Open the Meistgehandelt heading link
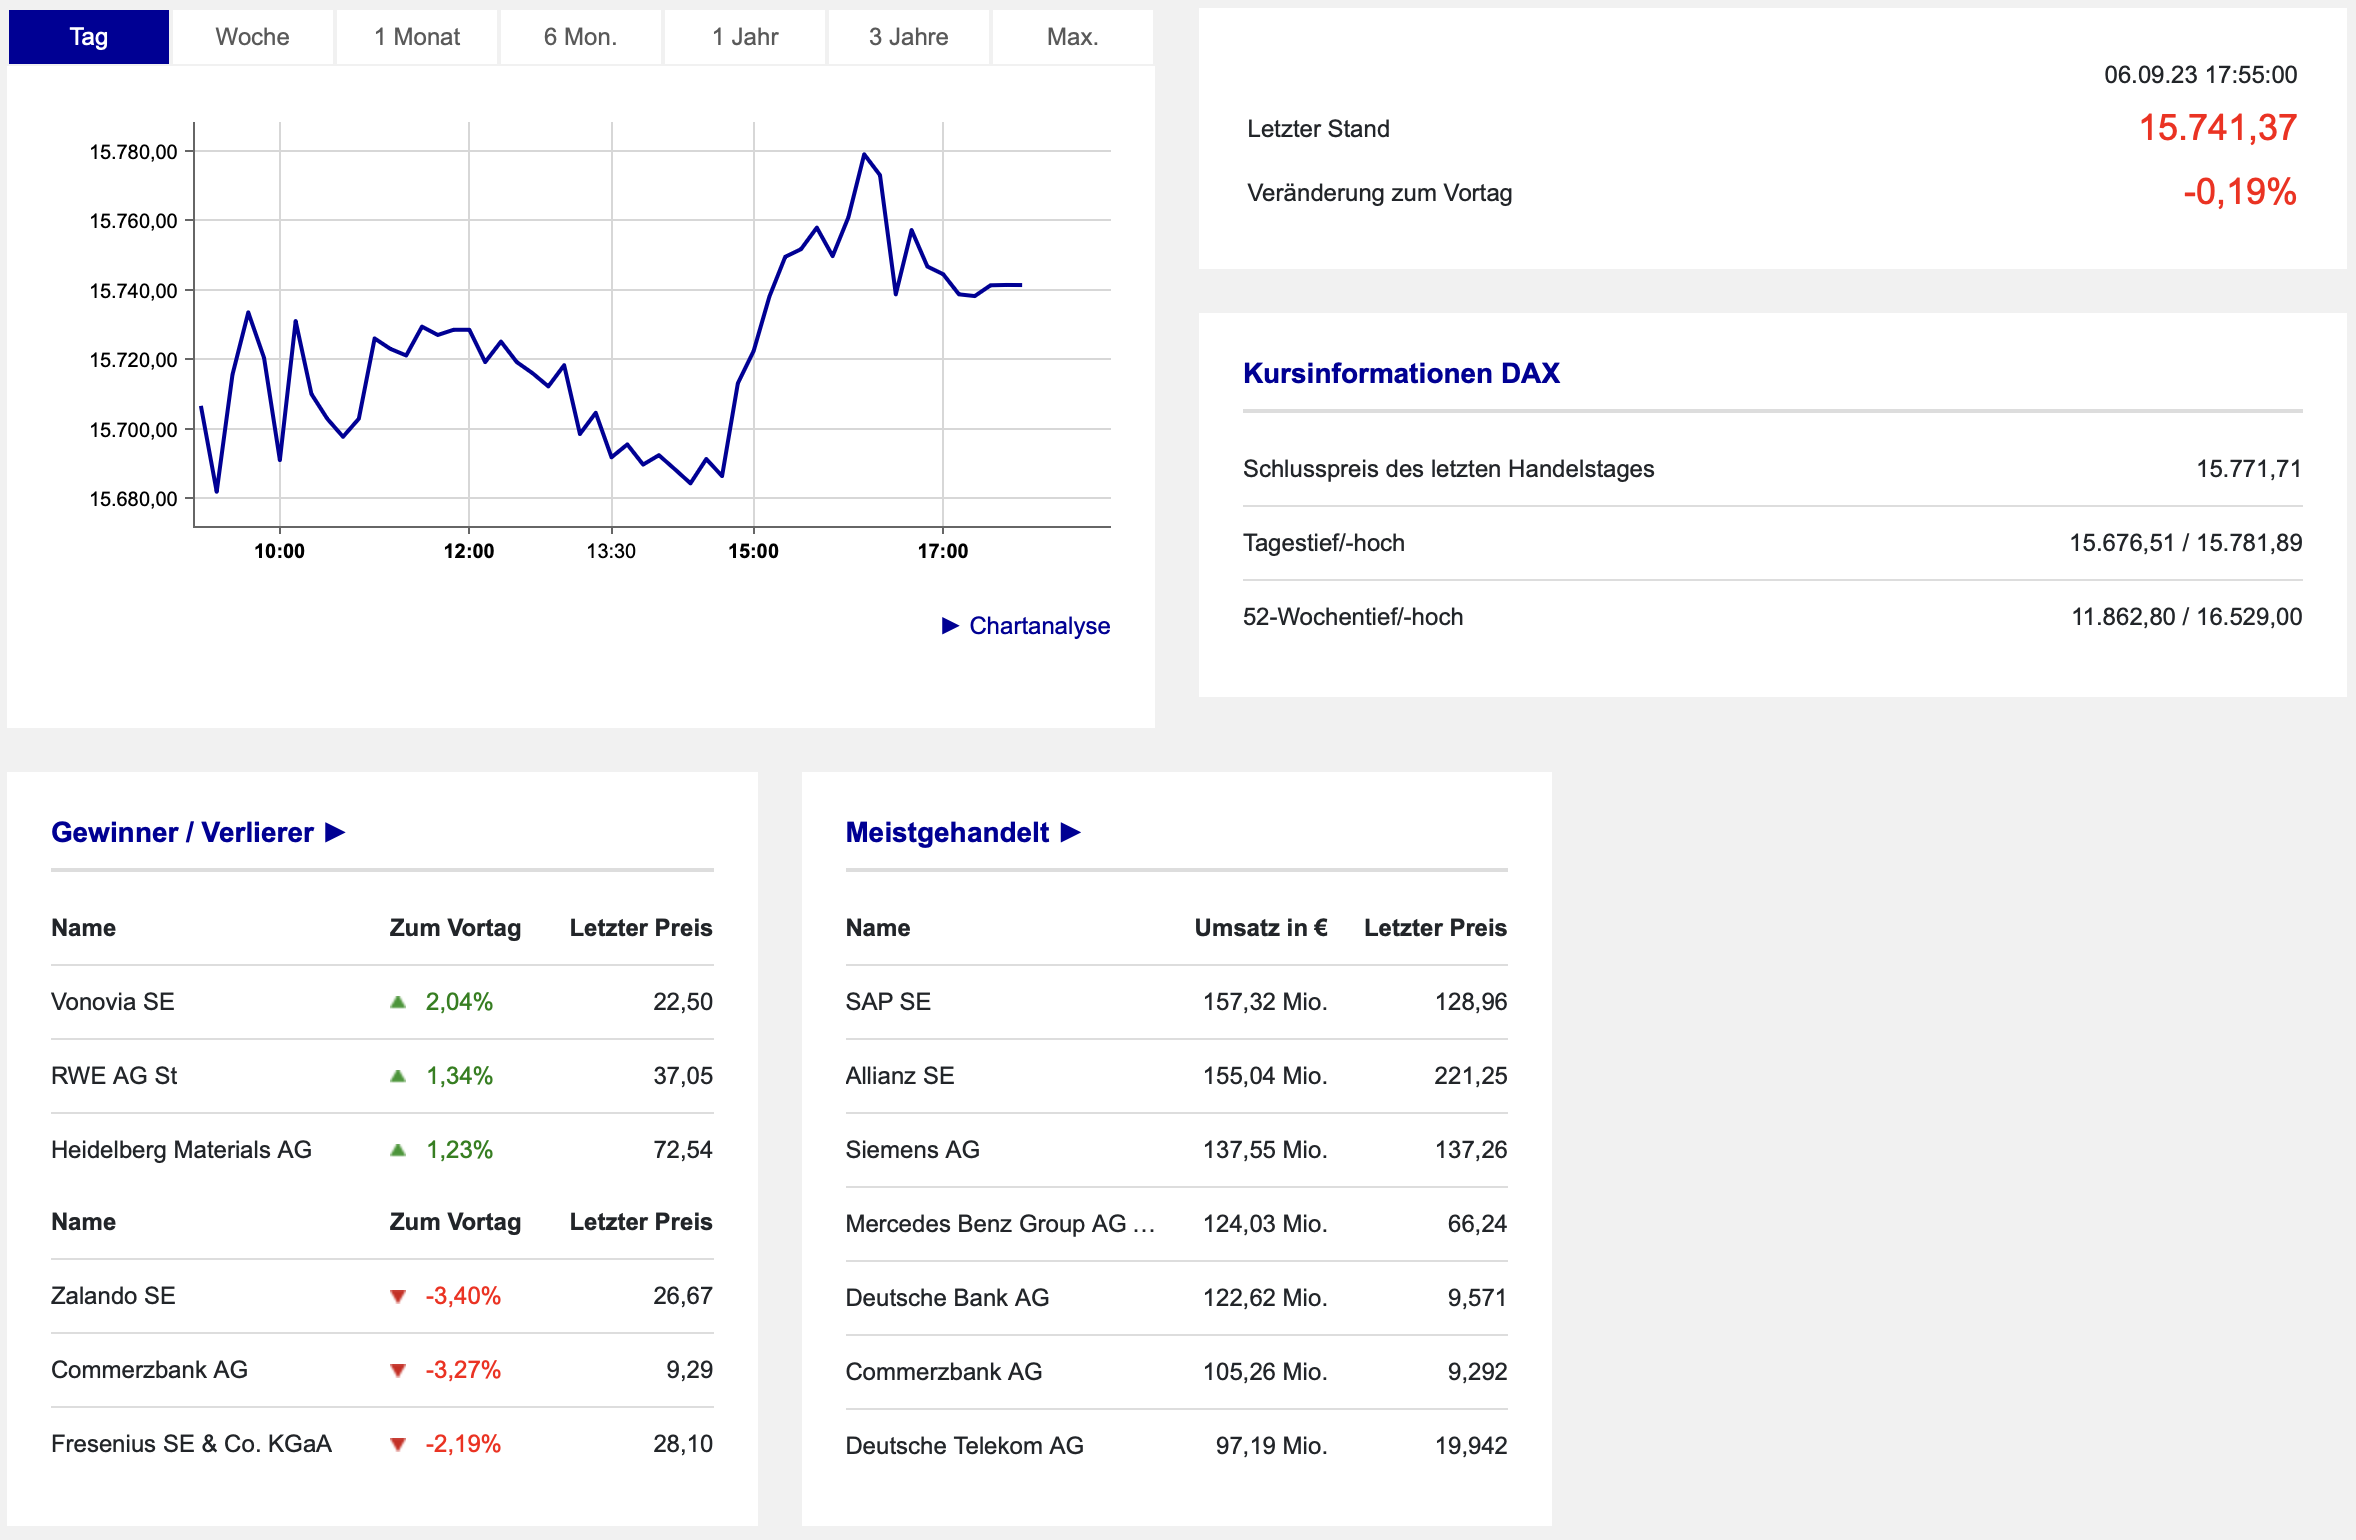2356x1540 pixels. (946, 832)
